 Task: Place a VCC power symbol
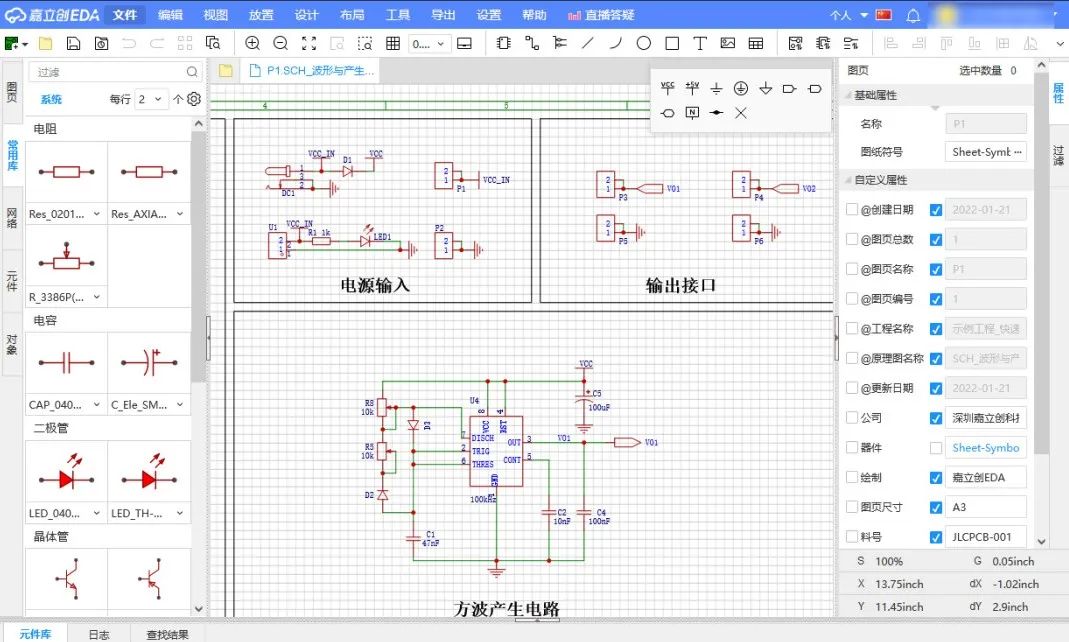(668, 87)
